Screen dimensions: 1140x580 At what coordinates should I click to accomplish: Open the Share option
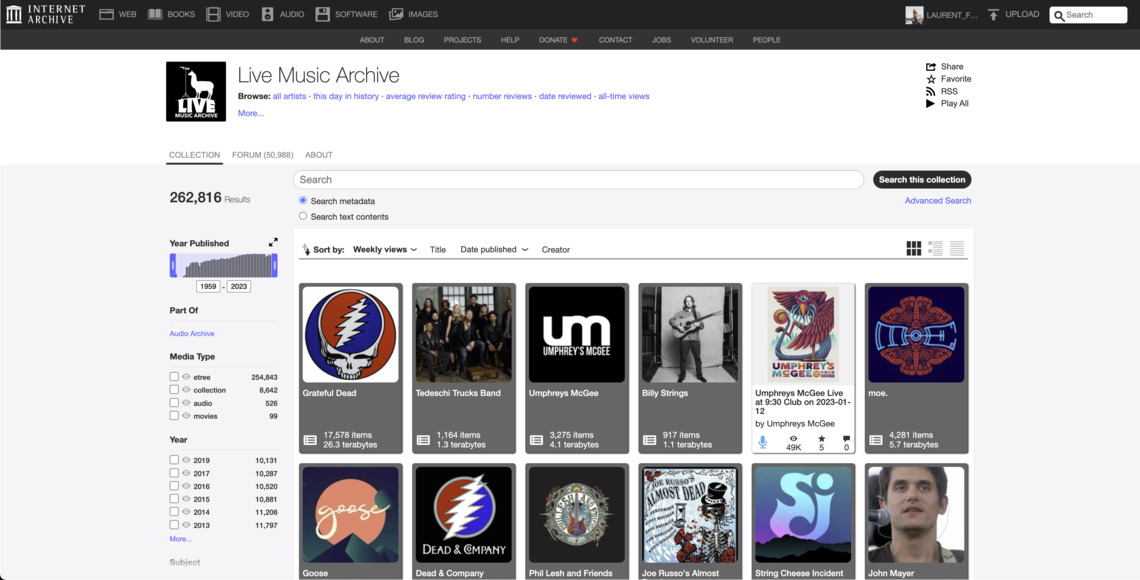931,66
